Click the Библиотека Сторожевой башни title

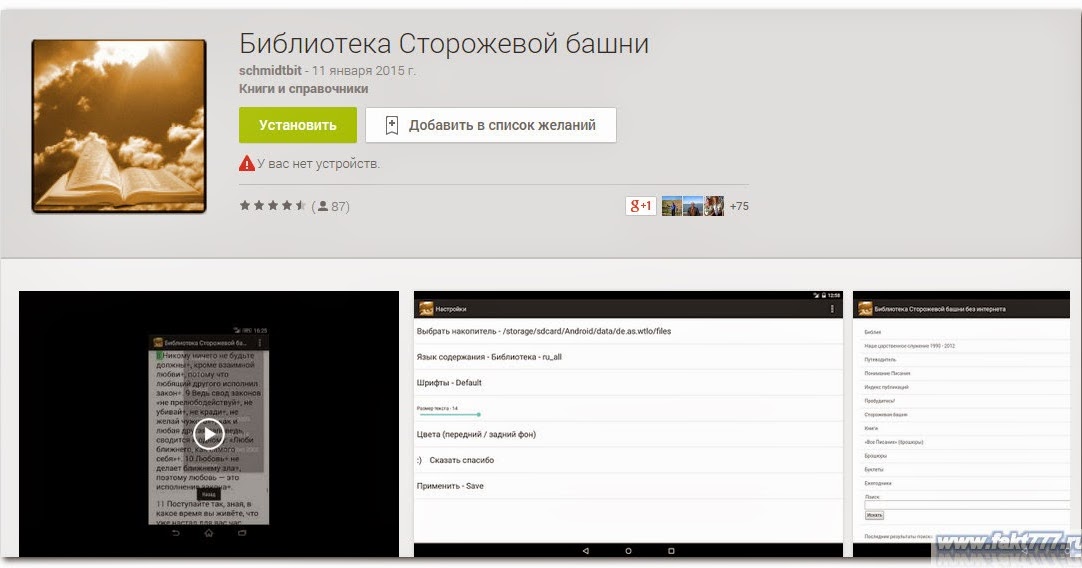[444, 43]
